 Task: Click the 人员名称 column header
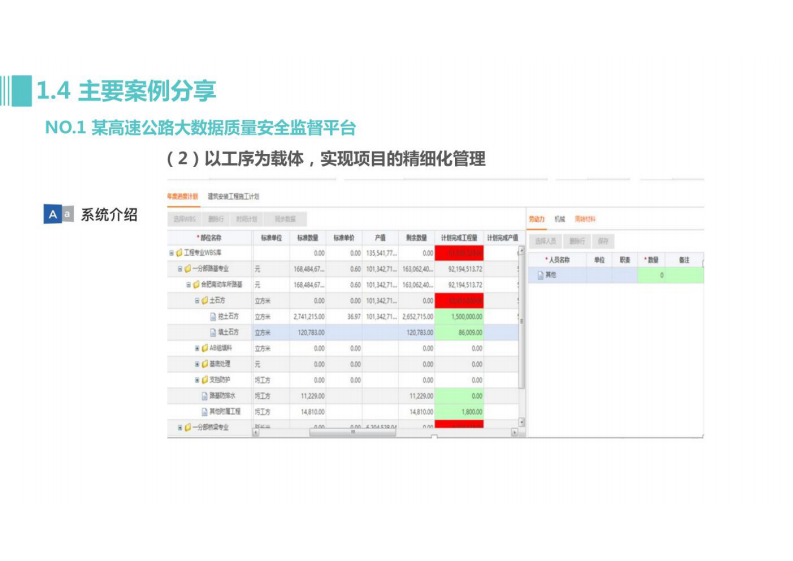coord(558,260)
